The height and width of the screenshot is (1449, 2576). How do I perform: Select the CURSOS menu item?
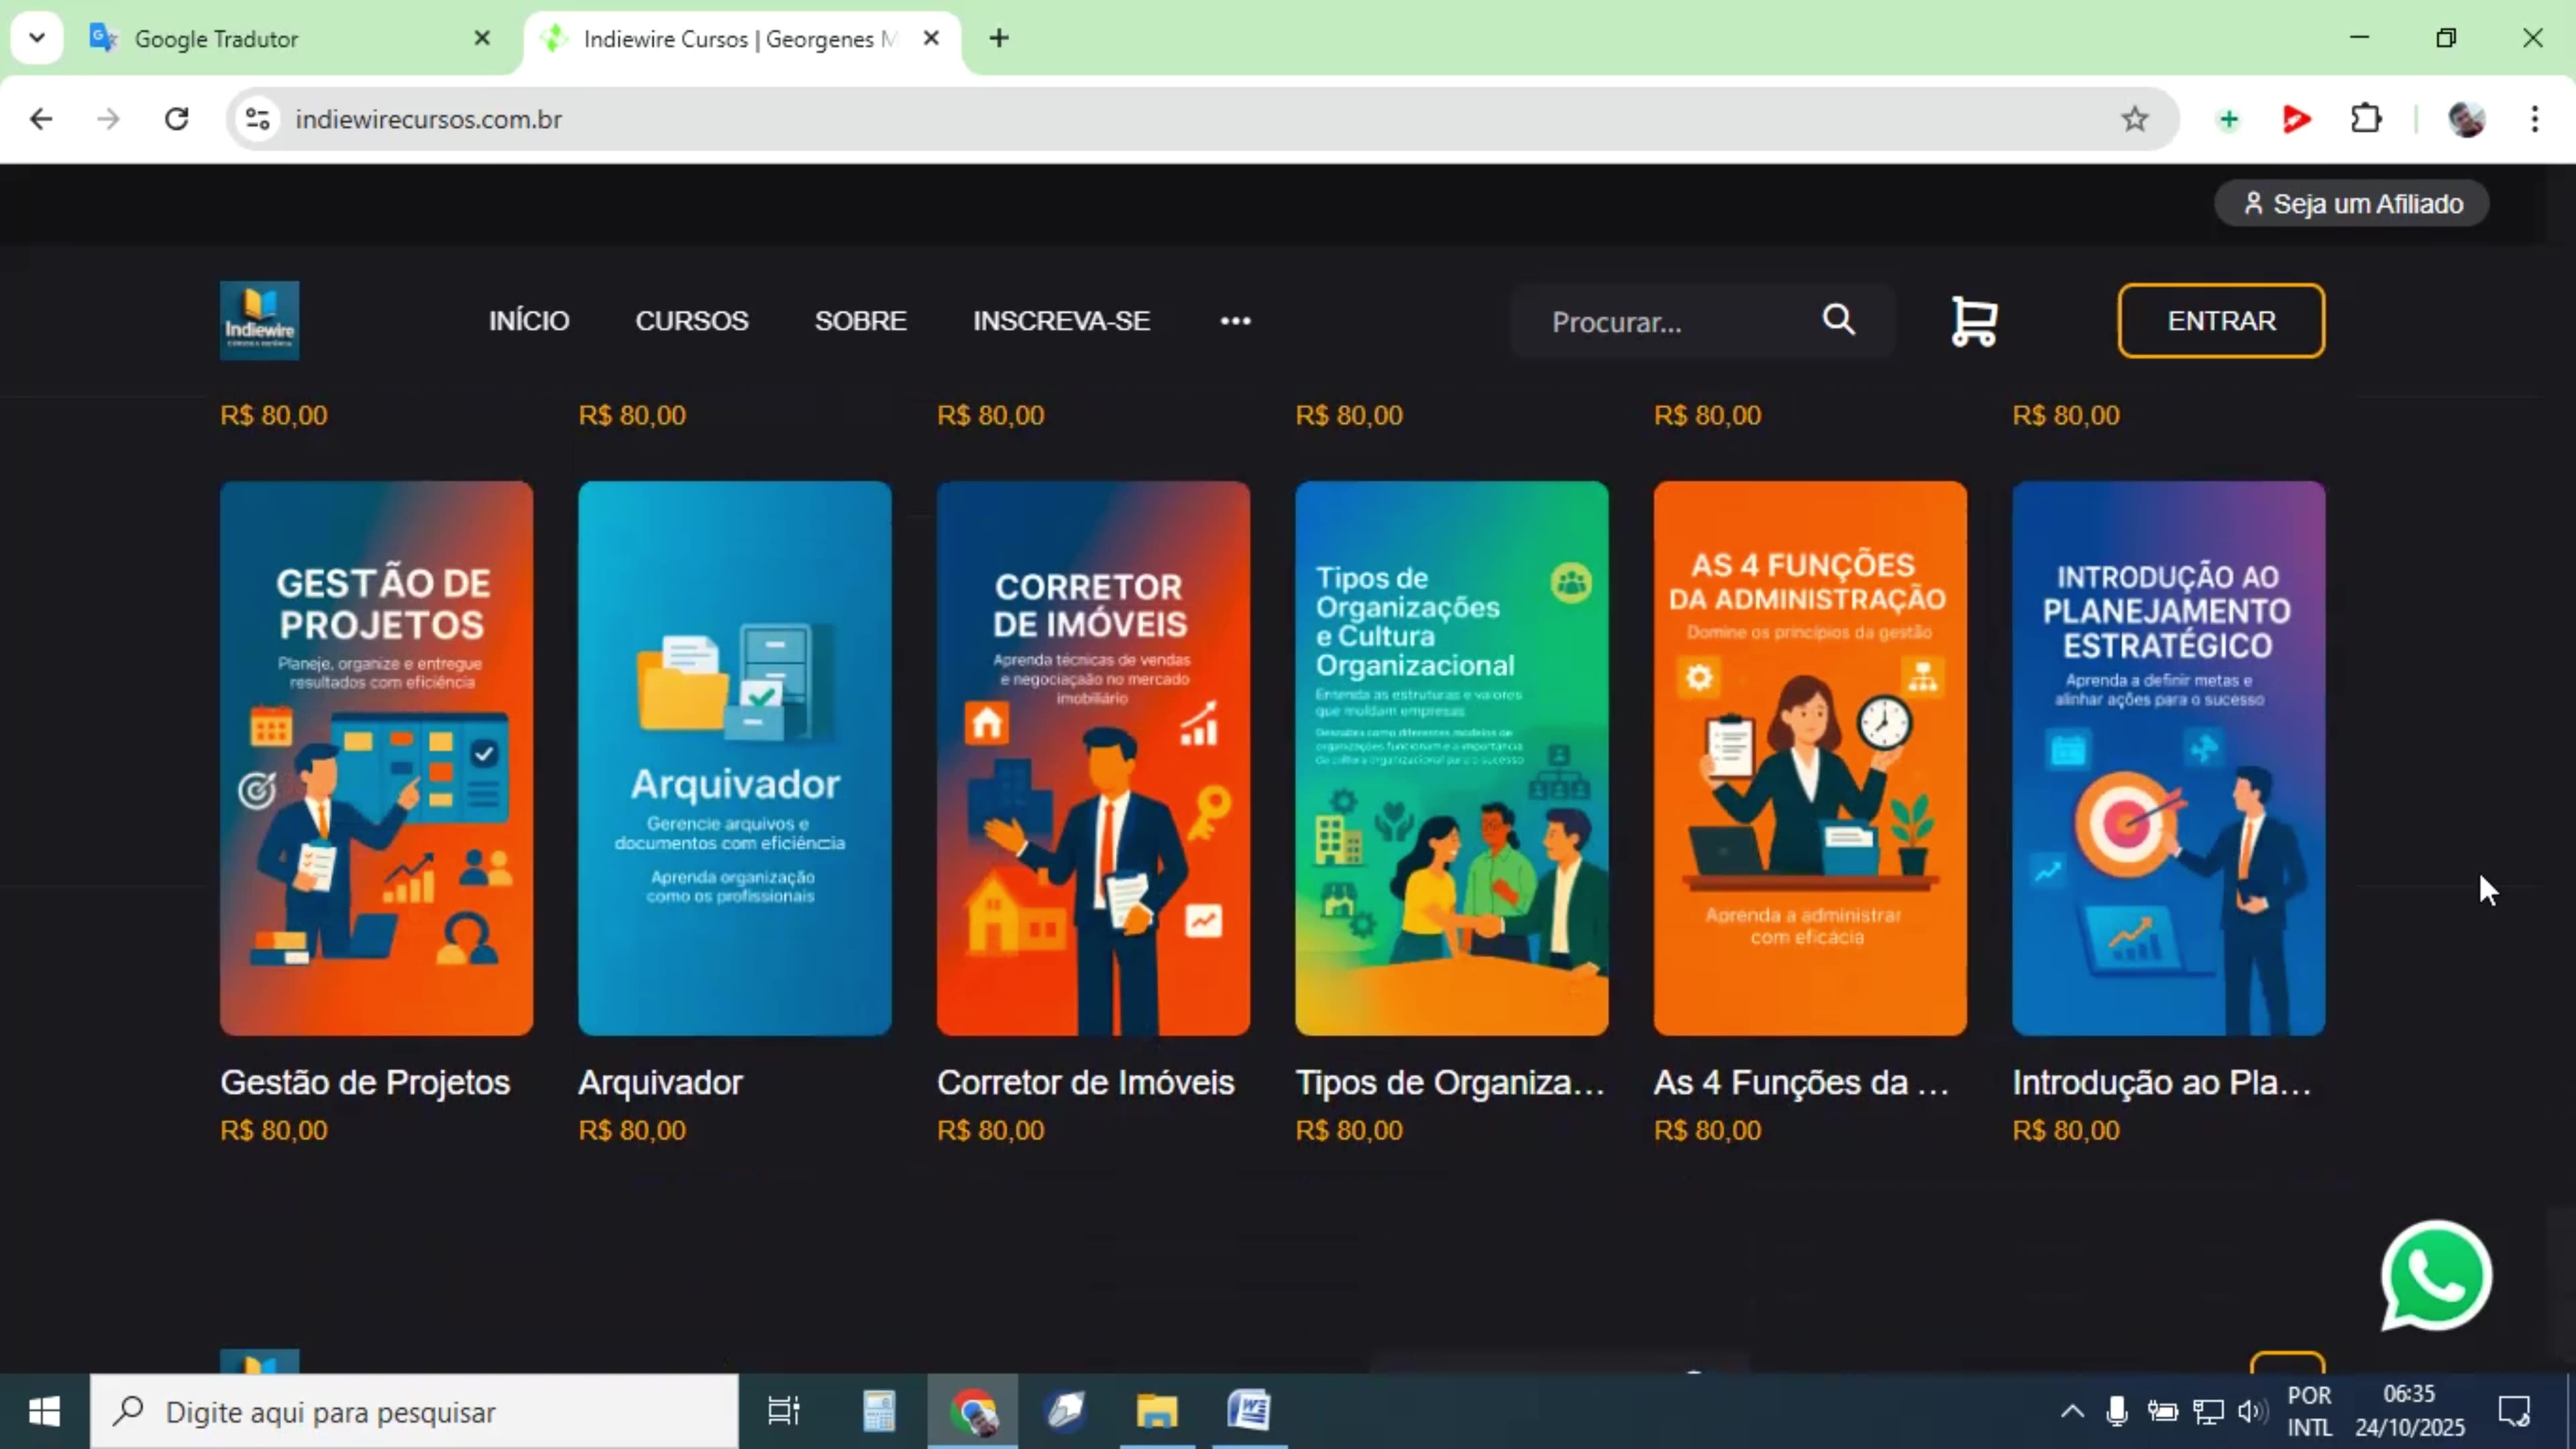pyautogui.click(x=691, y=321)
